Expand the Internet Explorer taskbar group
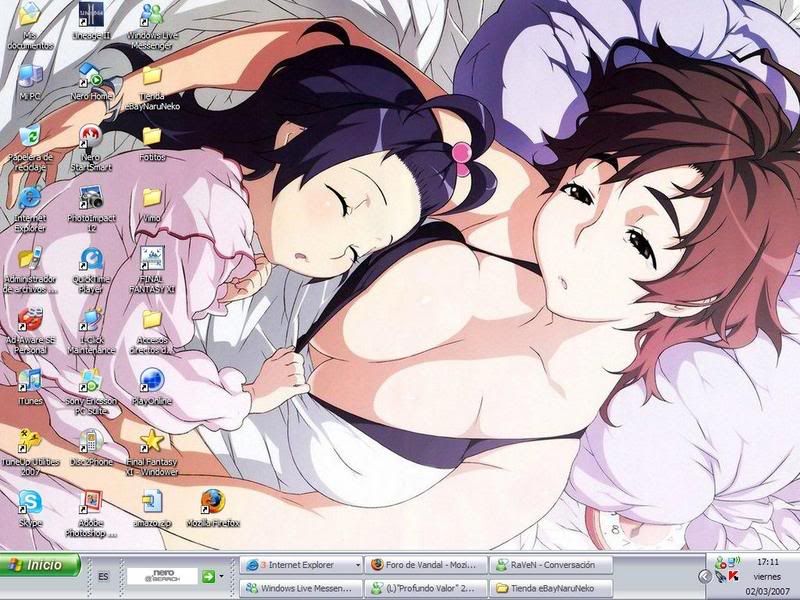800x600 pixels. [x=301, y=565]
